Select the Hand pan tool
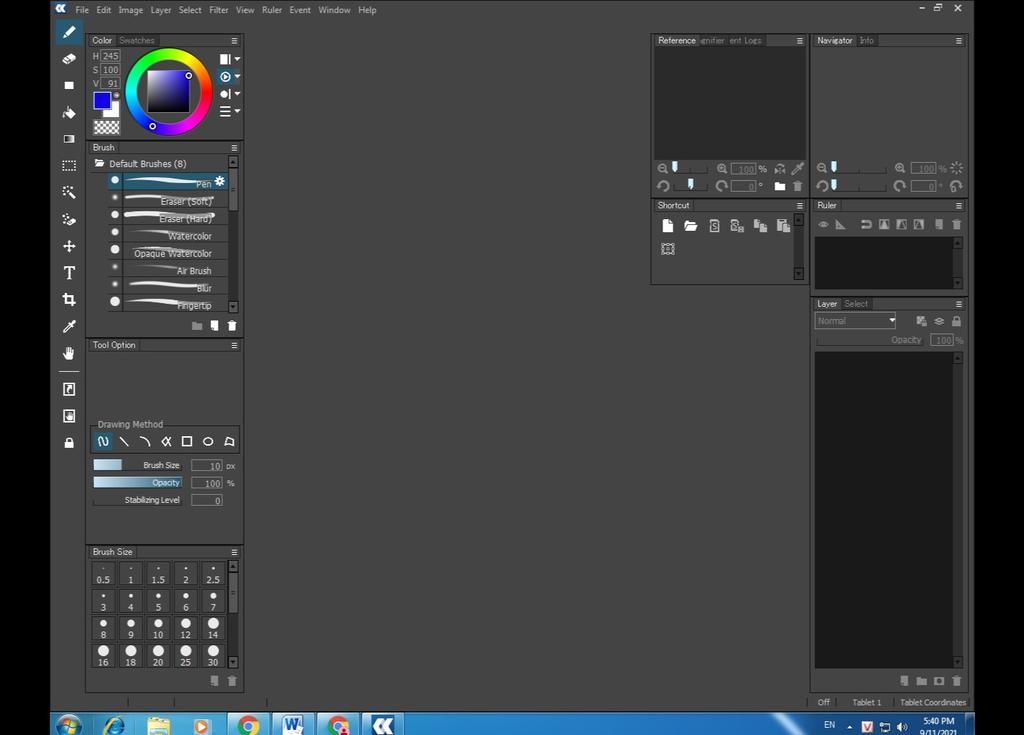Image resolution: width=1024 pixels, height=735 pixels. pos(69,353)
